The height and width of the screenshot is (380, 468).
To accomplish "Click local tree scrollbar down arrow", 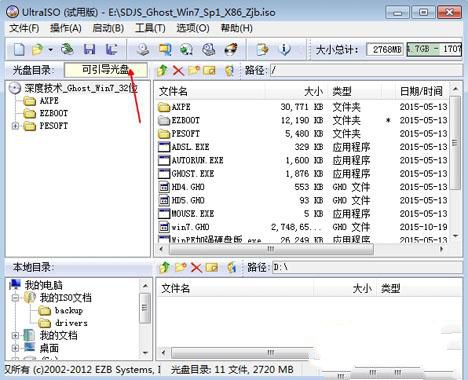I will point(145,352).
